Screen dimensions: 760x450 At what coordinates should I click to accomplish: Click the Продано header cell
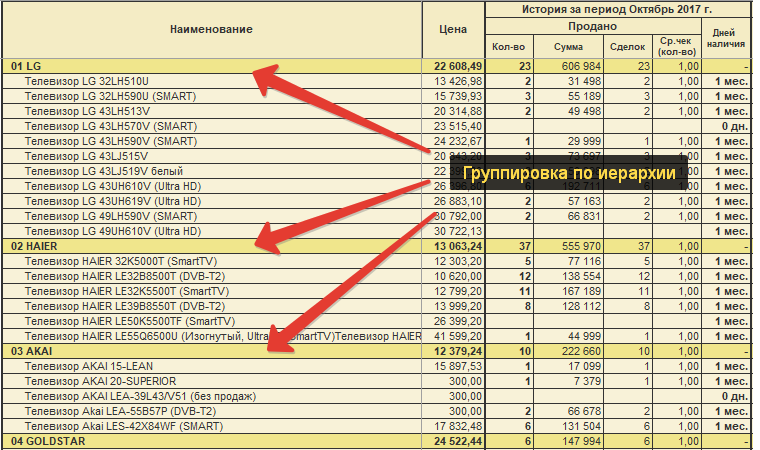pos(593,26)
